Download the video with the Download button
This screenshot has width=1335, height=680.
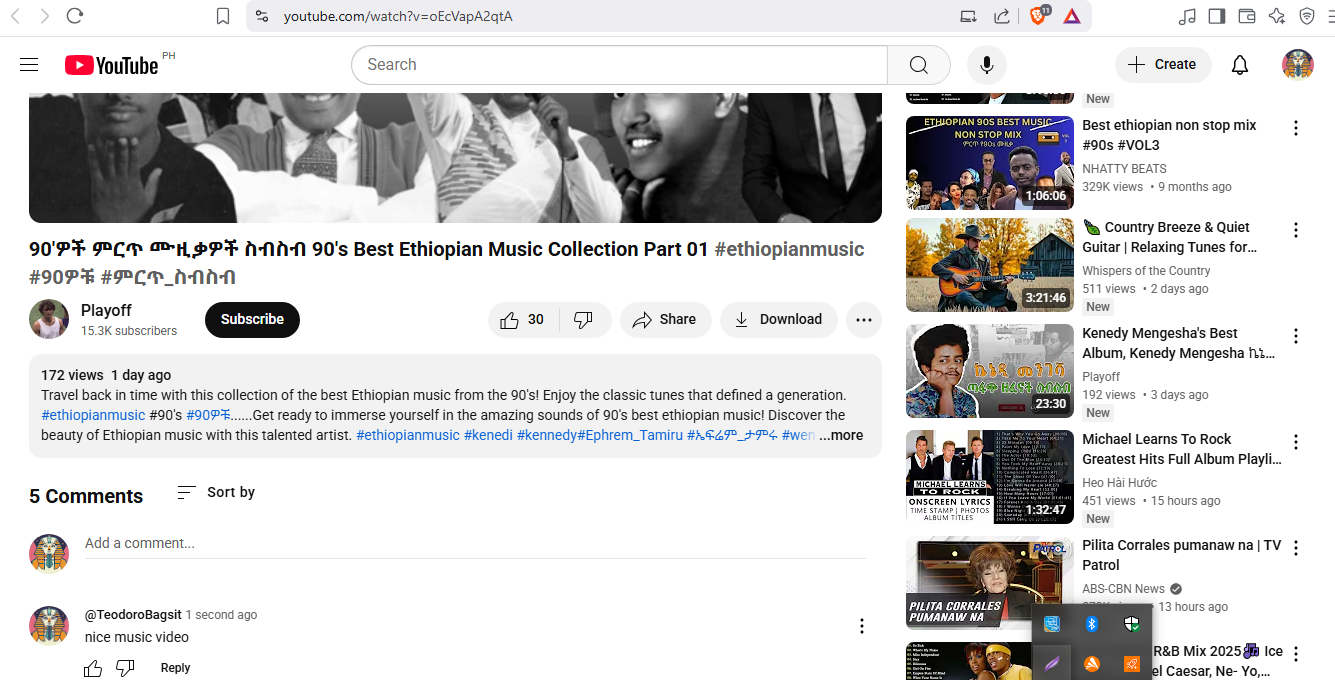(779, 320)
